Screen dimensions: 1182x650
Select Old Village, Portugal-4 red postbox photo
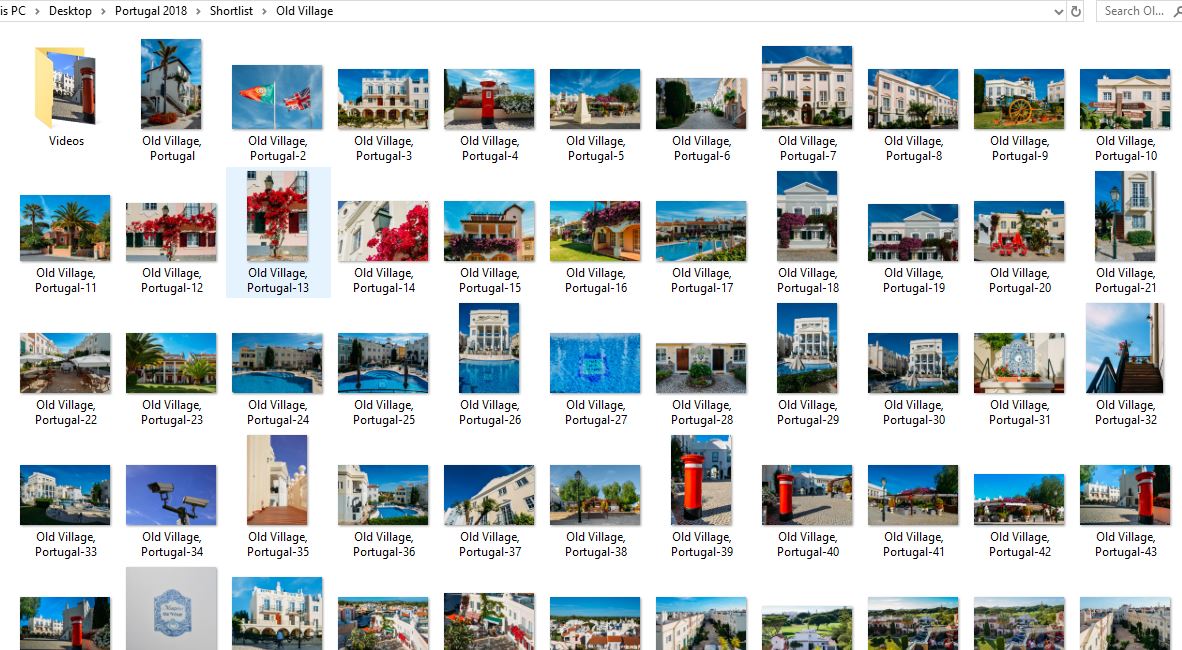[489, 99]
